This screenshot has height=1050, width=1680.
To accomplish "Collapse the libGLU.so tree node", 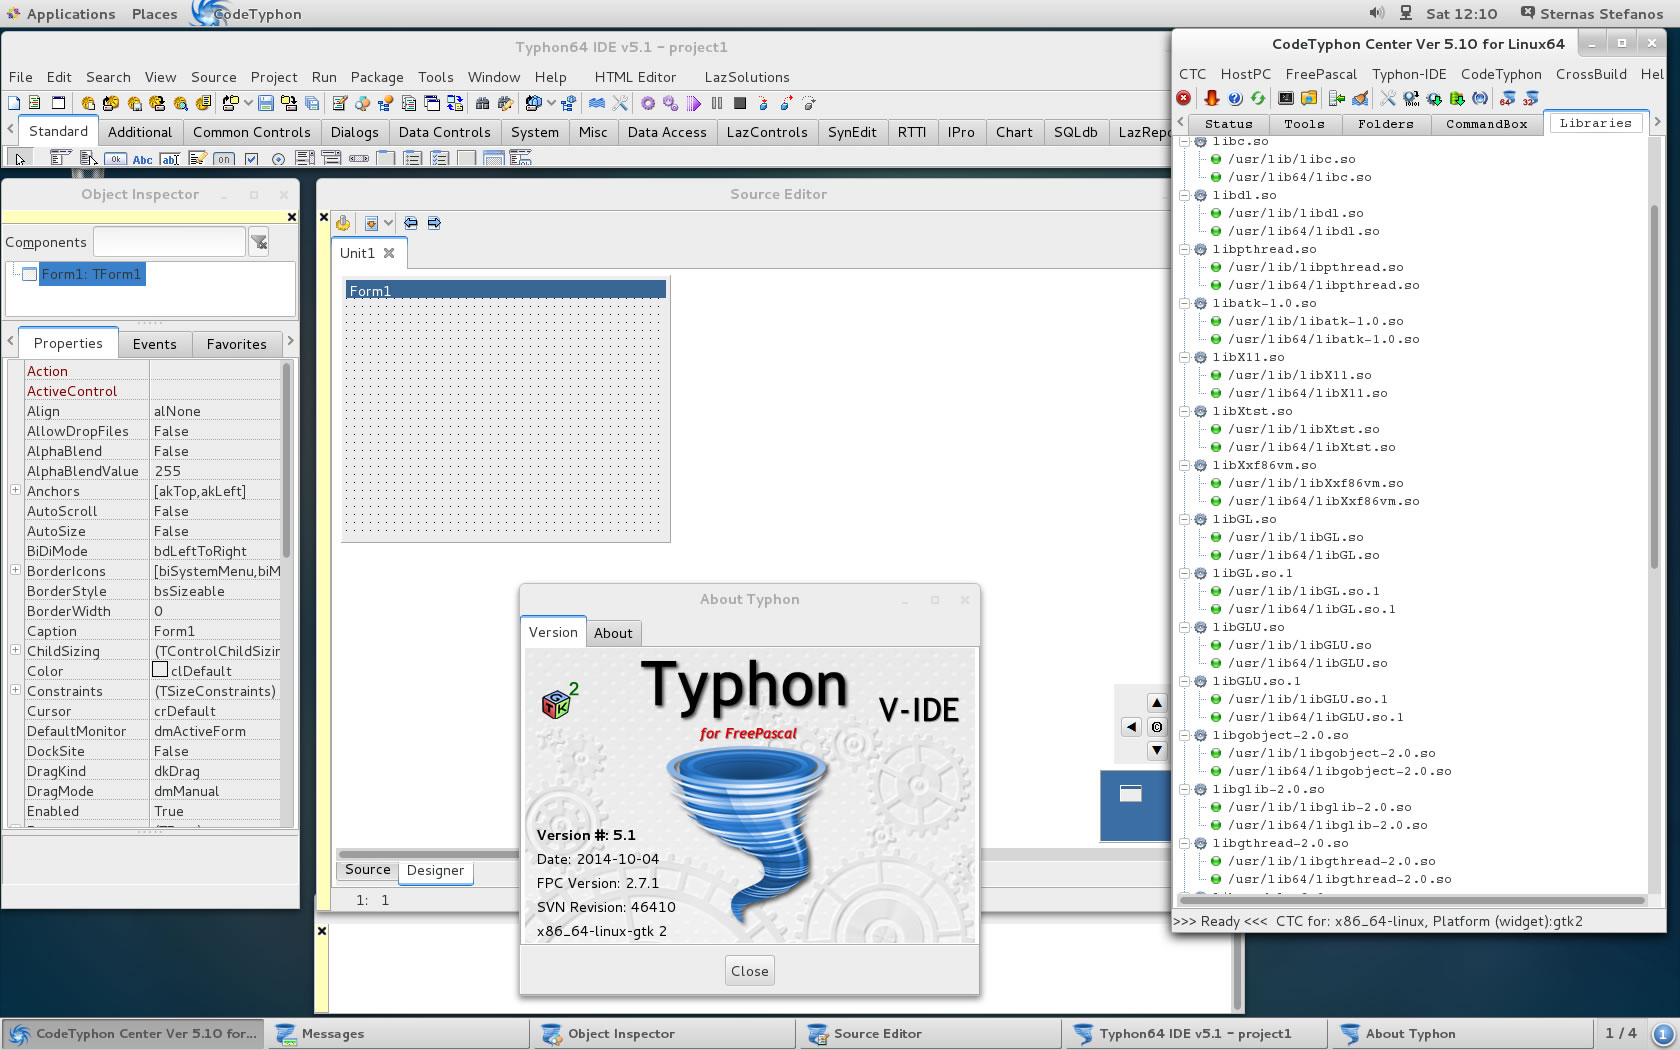I will [1185, 627].
